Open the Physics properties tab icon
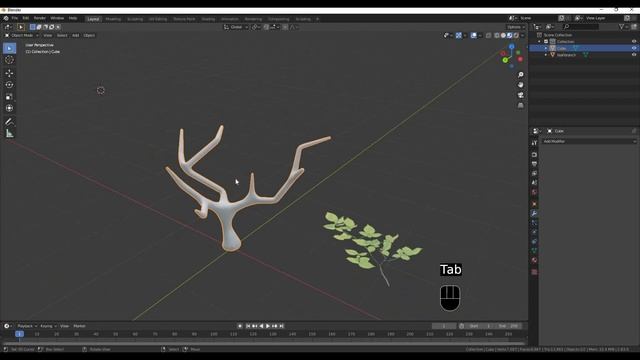The width and height of the screenshot is (640, 360). 534,232
